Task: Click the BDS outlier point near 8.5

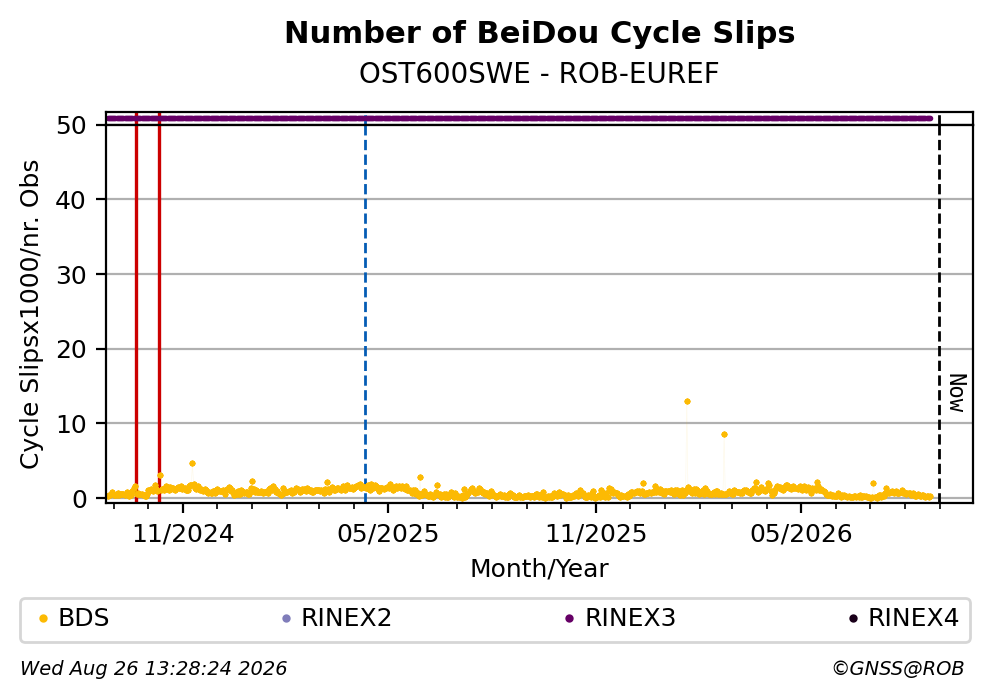Action: [724, 434]
